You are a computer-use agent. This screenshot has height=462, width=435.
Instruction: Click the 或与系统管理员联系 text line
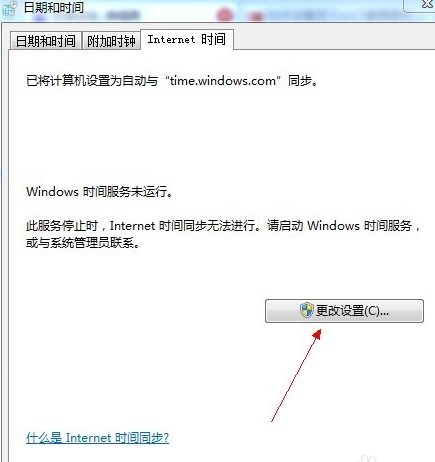[x=83, y=243]
